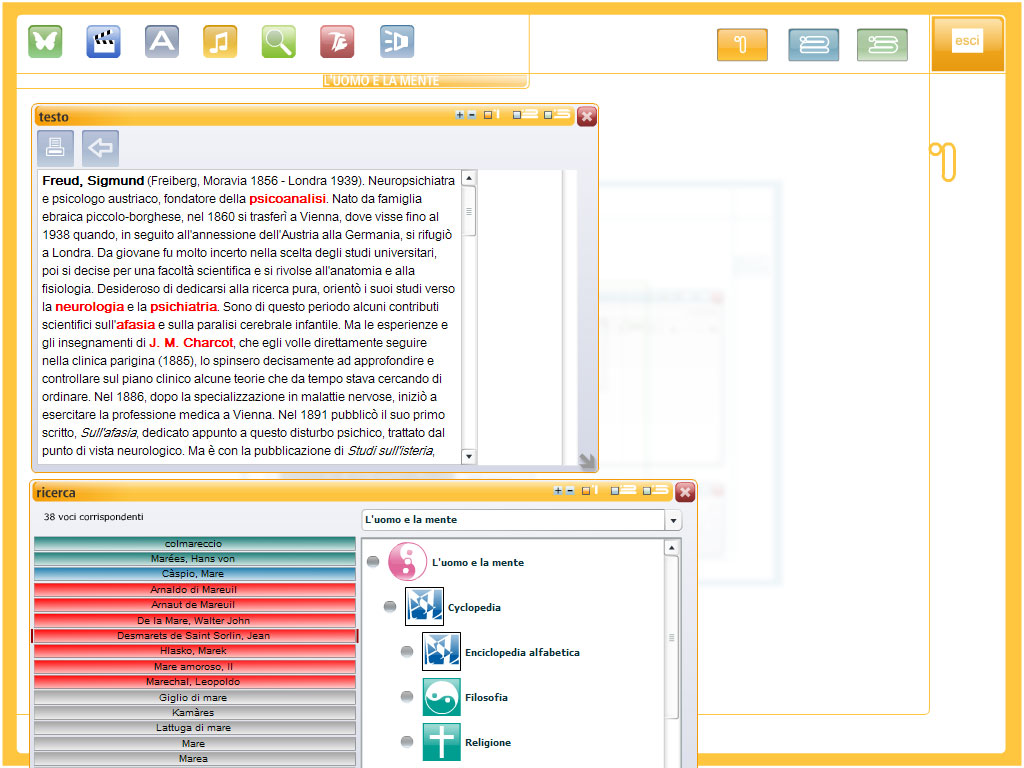The width and height of the screenshot is (1024, 768).
Task: Click the Enciclopedia alfabetica icon
Action: 441,652
